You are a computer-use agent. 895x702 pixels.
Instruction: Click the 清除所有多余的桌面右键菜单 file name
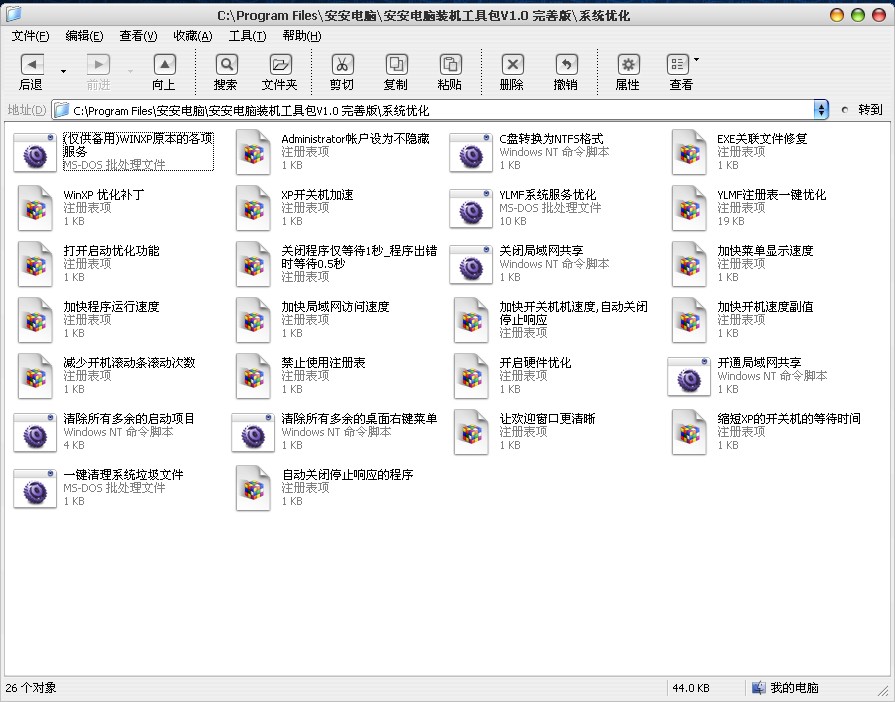coord(359,418)
